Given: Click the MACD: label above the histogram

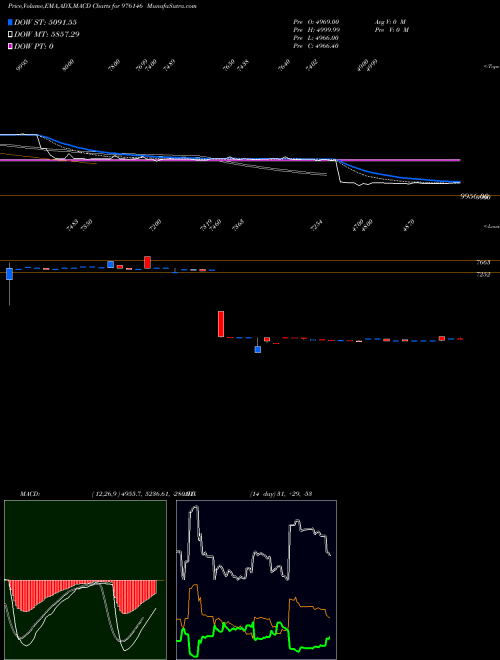Looking at the screenshot, I should point(30,493).
